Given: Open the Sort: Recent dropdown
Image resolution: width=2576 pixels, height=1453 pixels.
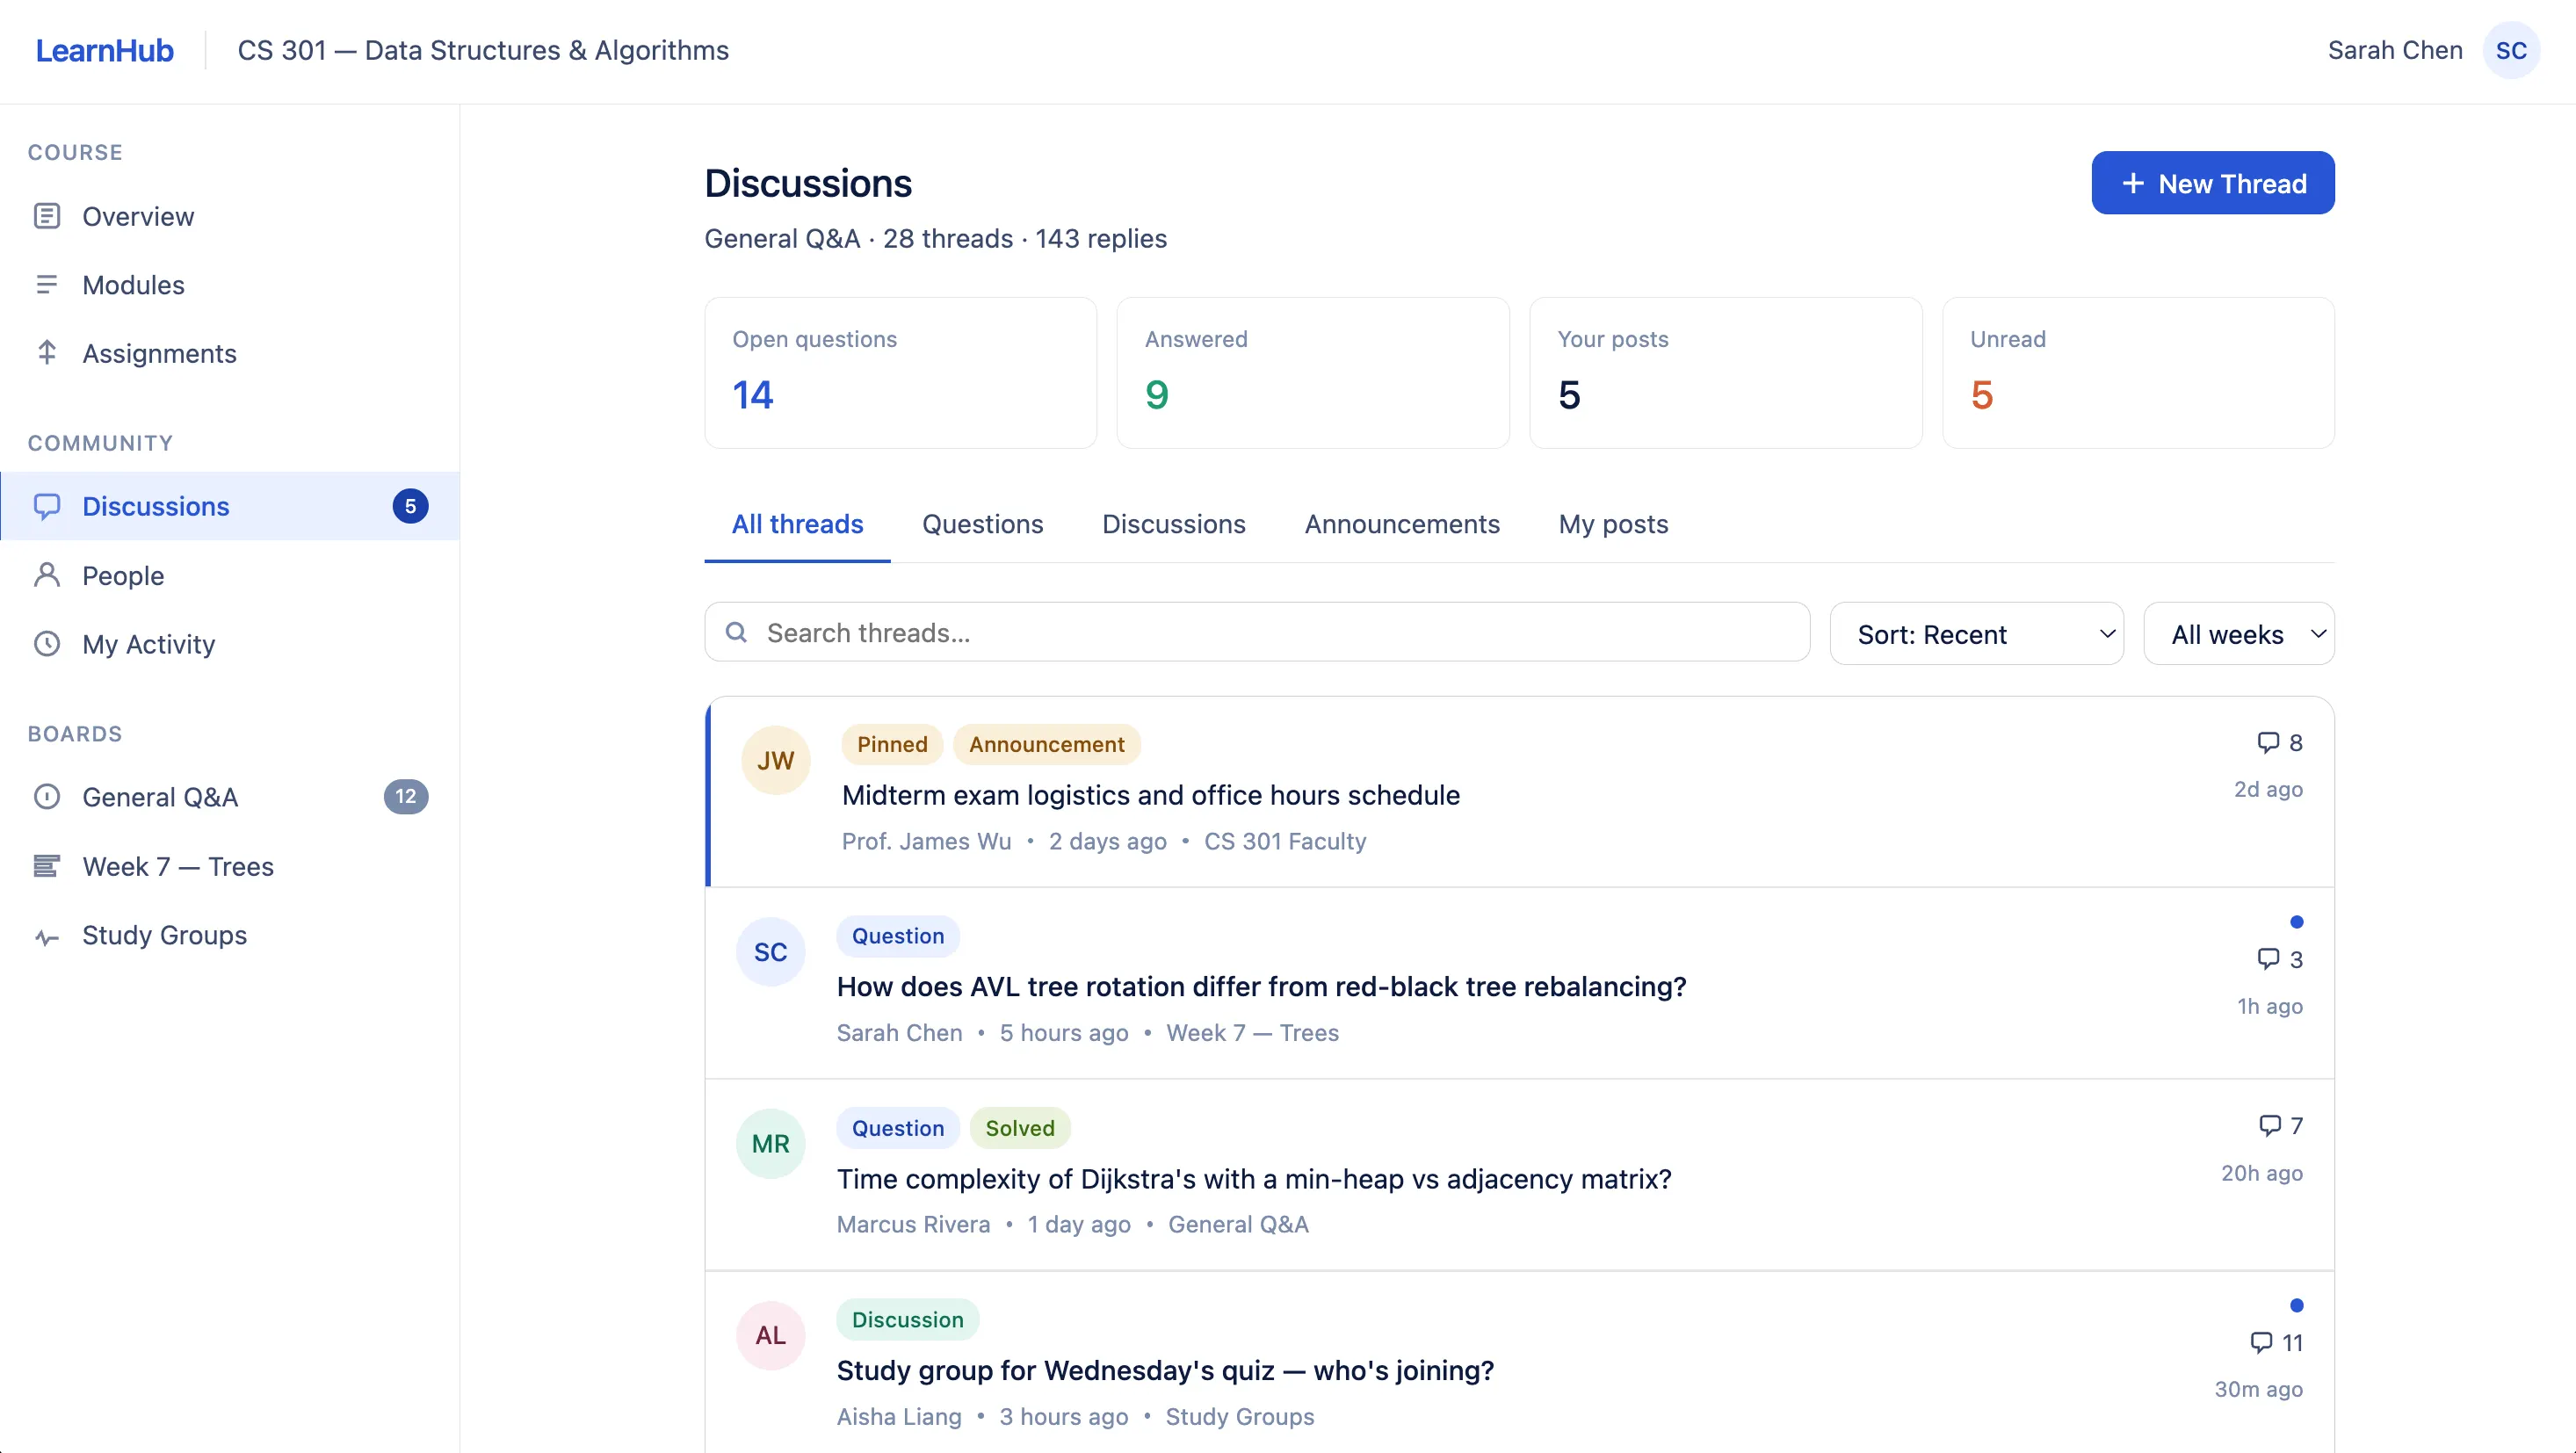Looking at the screenshot, I should (1976, 633).
